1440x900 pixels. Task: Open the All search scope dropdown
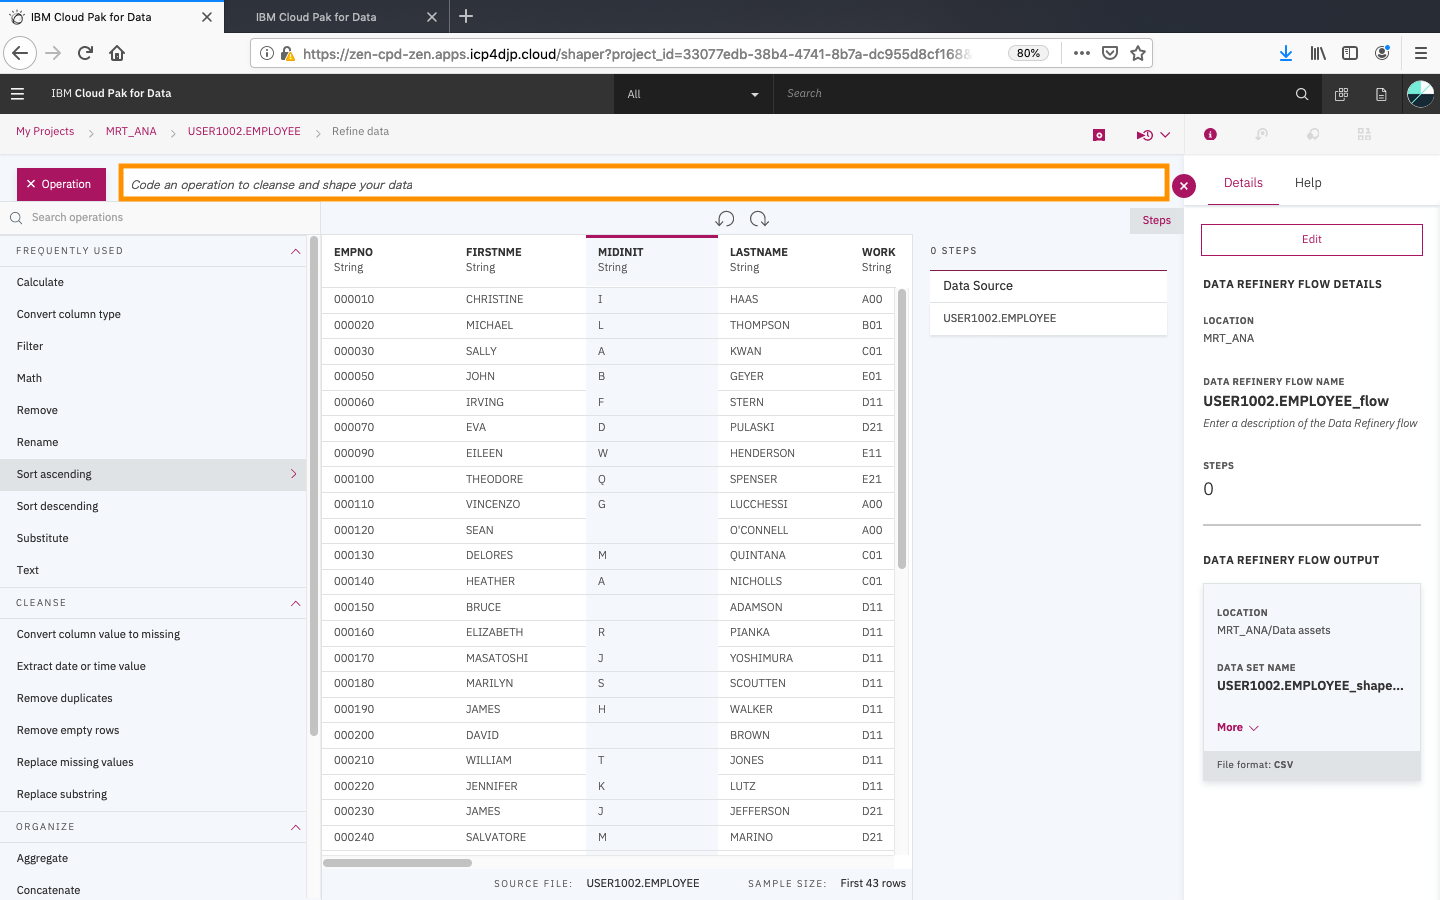click(x=692, y=94)
